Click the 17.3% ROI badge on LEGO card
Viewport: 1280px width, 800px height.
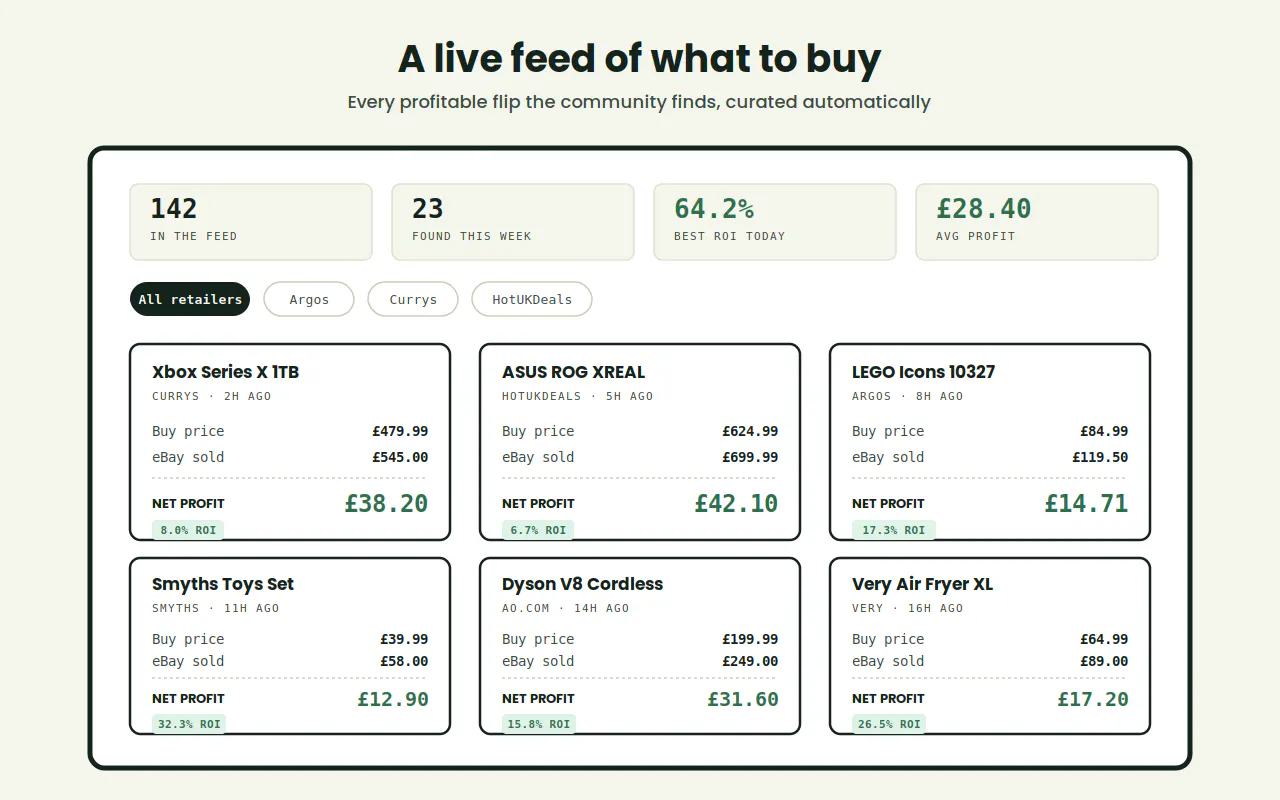tap(894, 530)
